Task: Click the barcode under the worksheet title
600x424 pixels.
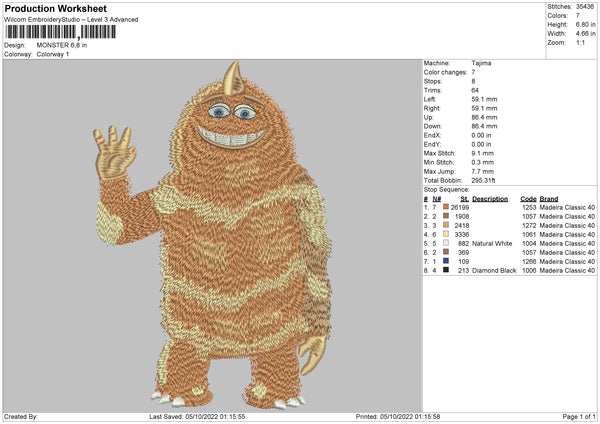Action: (x=60, y=32)
